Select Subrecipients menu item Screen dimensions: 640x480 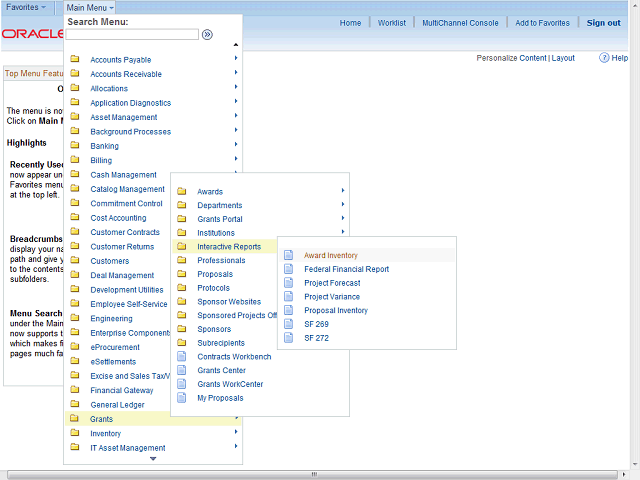coord(221,343)
